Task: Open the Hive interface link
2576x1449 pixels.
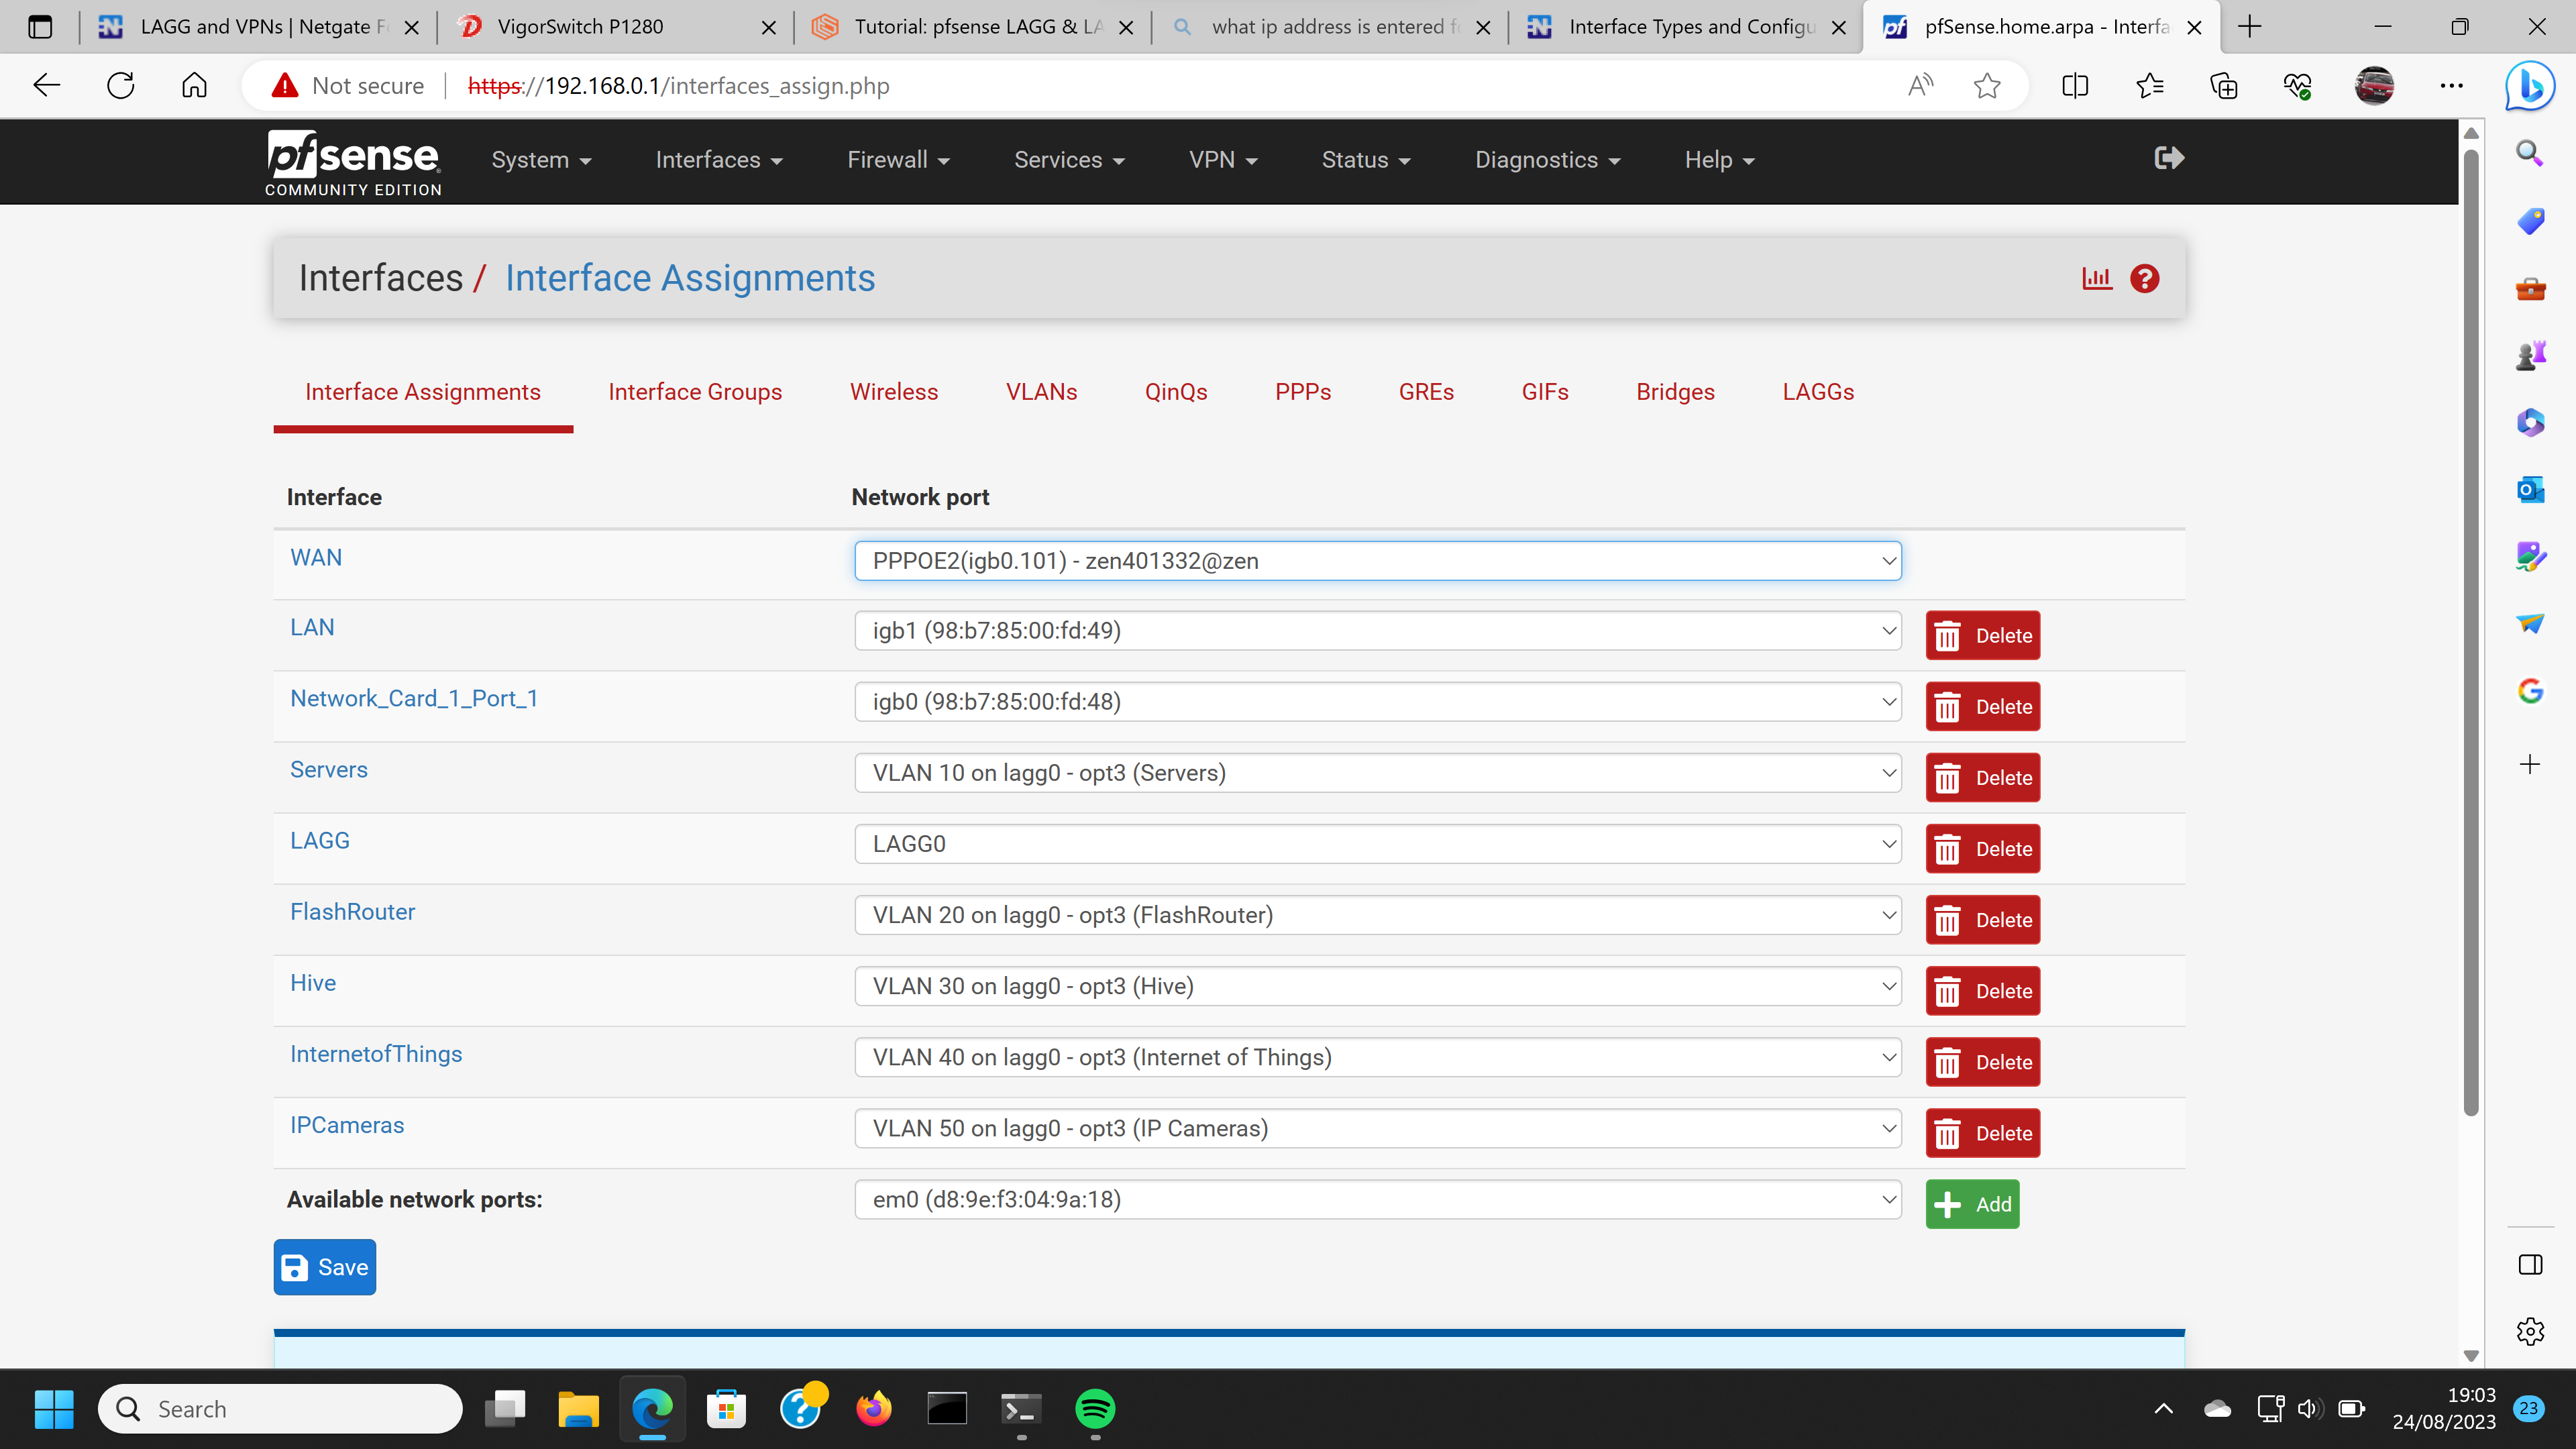Action: [313, 983]
